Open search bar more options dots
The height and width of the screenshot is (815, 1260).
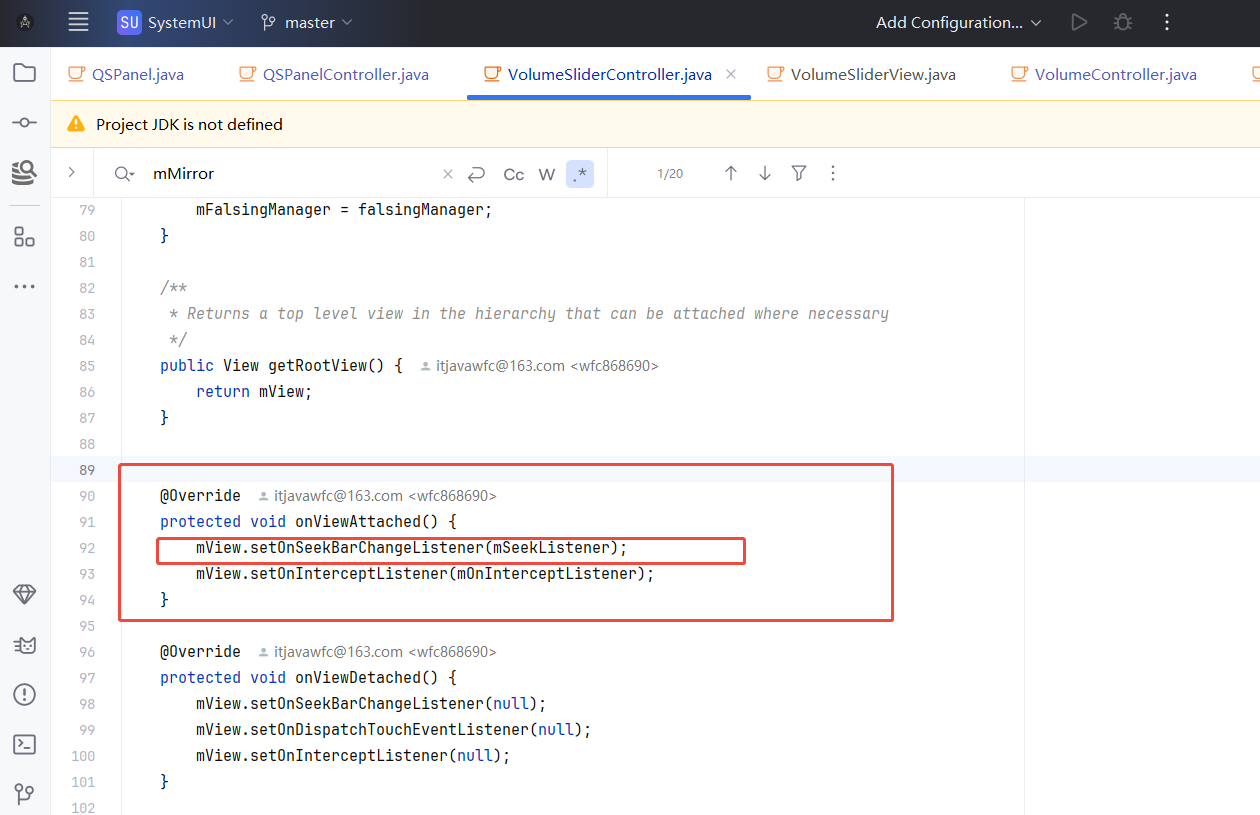click(833, 173)
